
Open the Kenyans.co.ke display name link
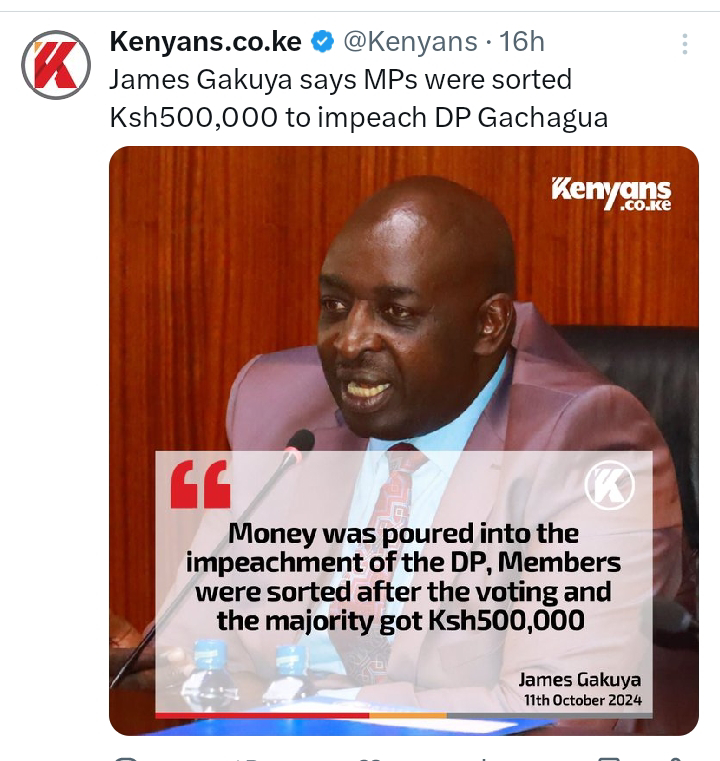click(x=206, y=41)
